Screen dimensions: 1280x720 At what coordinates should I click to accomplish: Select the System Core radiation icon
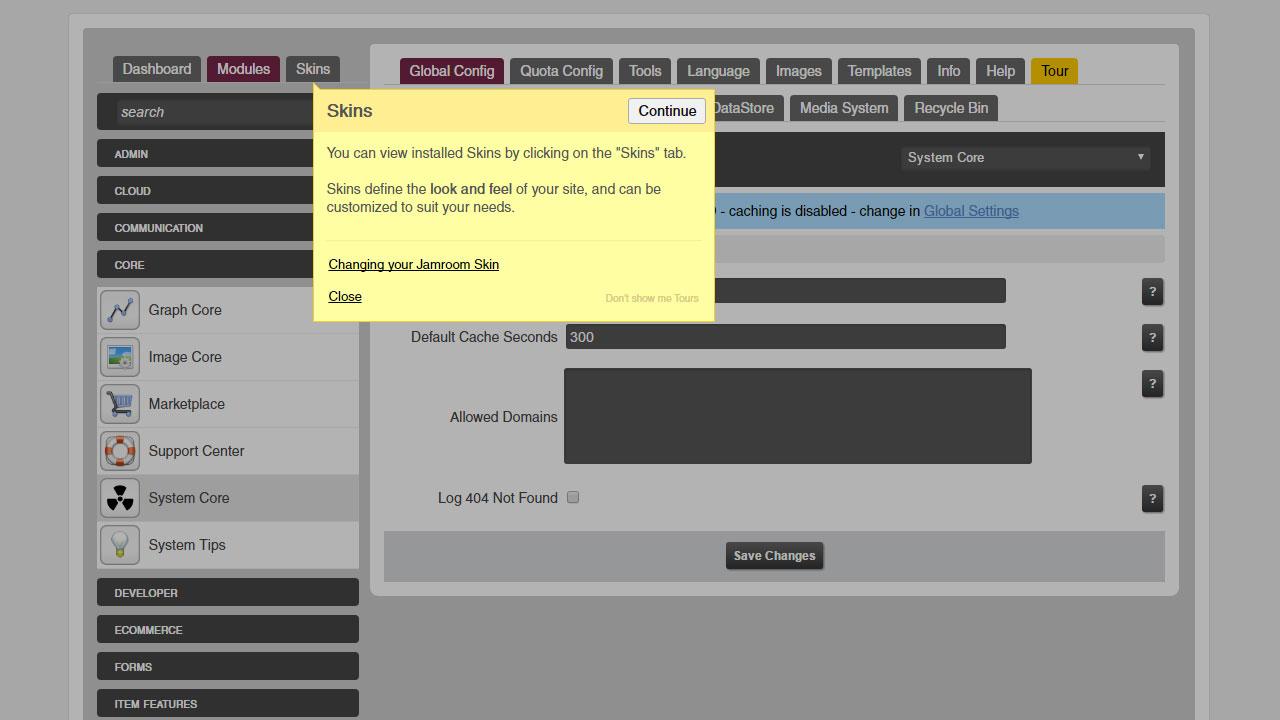coord(120,498)
